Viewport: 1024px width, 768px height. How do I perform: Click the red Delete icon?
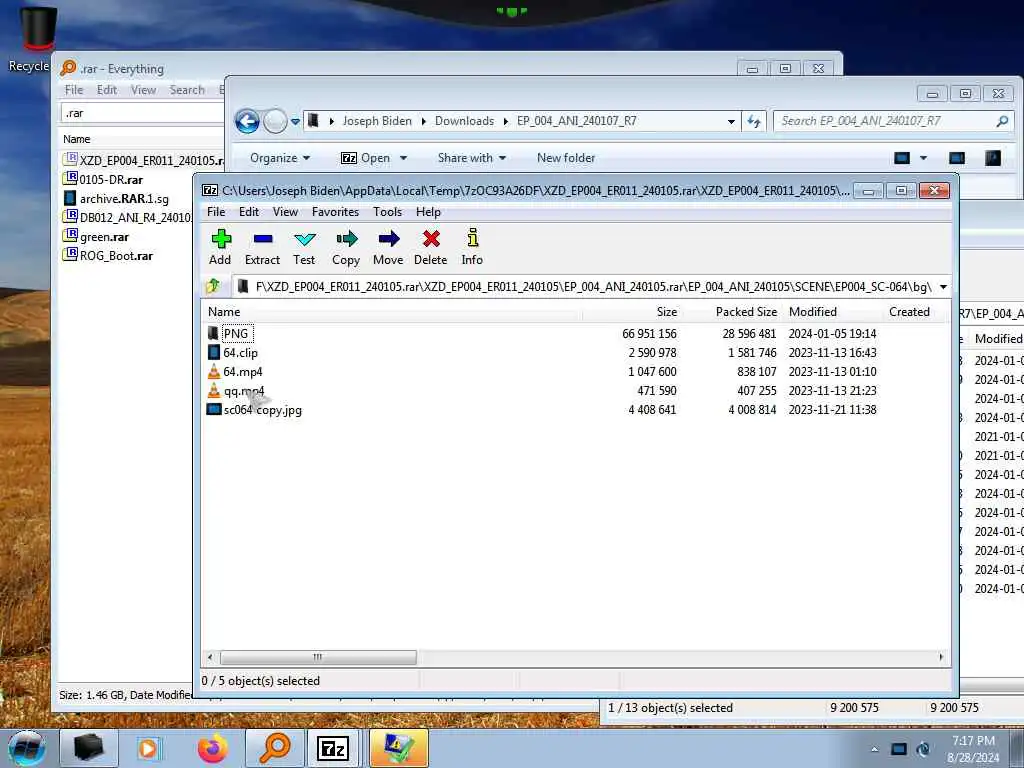pos(430,248)
